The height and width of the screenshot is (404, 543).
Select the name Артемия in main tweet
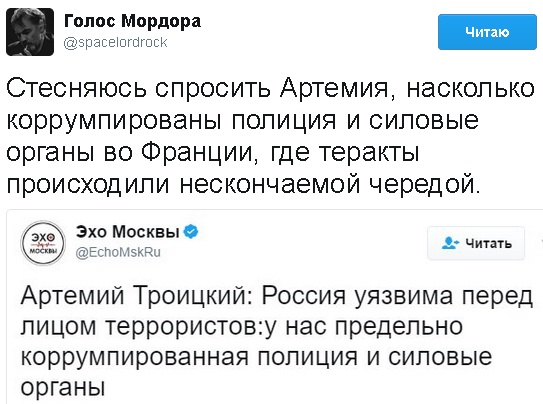(337, 89)
